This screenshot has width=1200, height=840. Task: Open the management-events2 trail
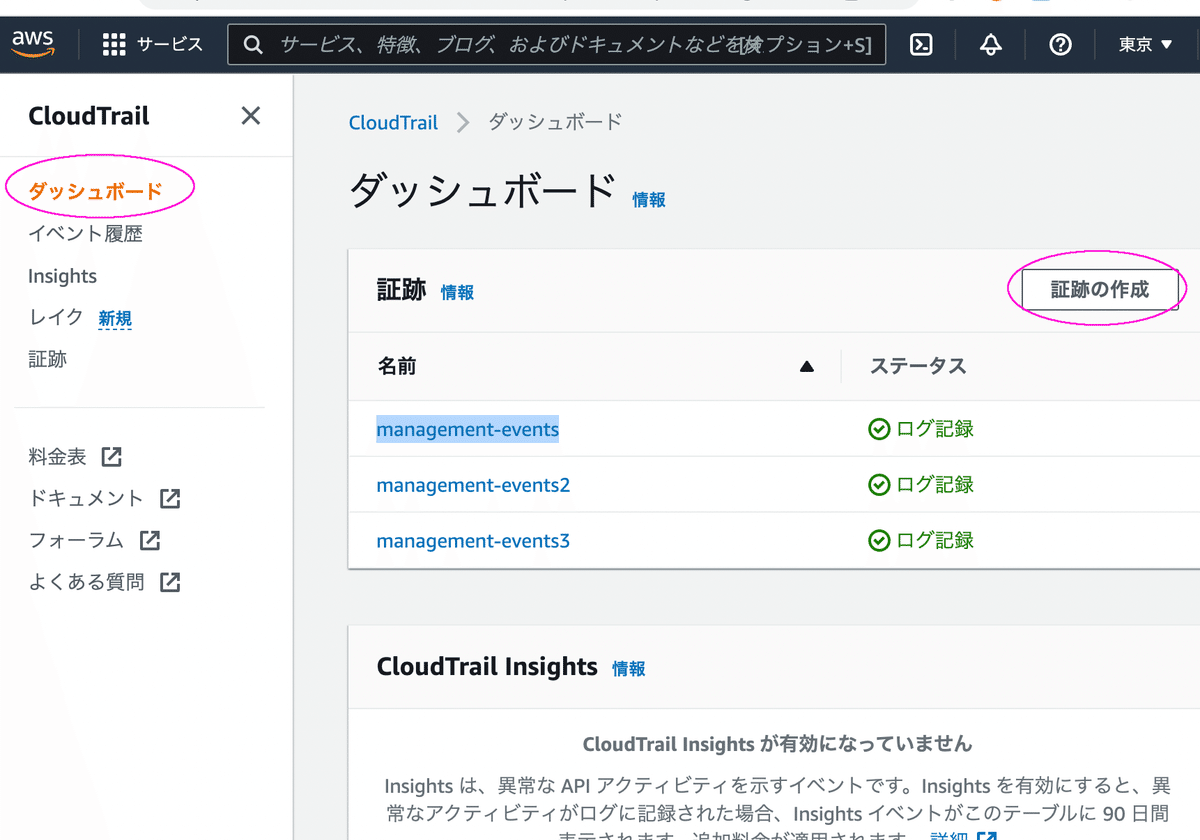[473, 485]
